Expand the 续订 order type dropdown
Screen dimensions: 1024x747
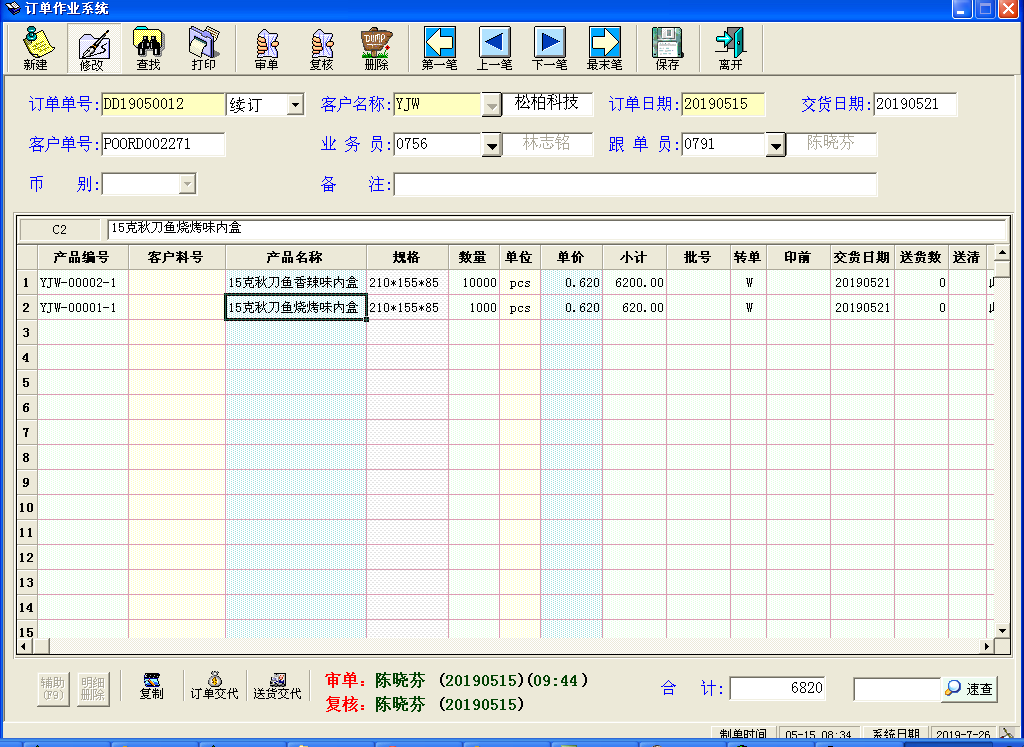click(x=295, y=104)
